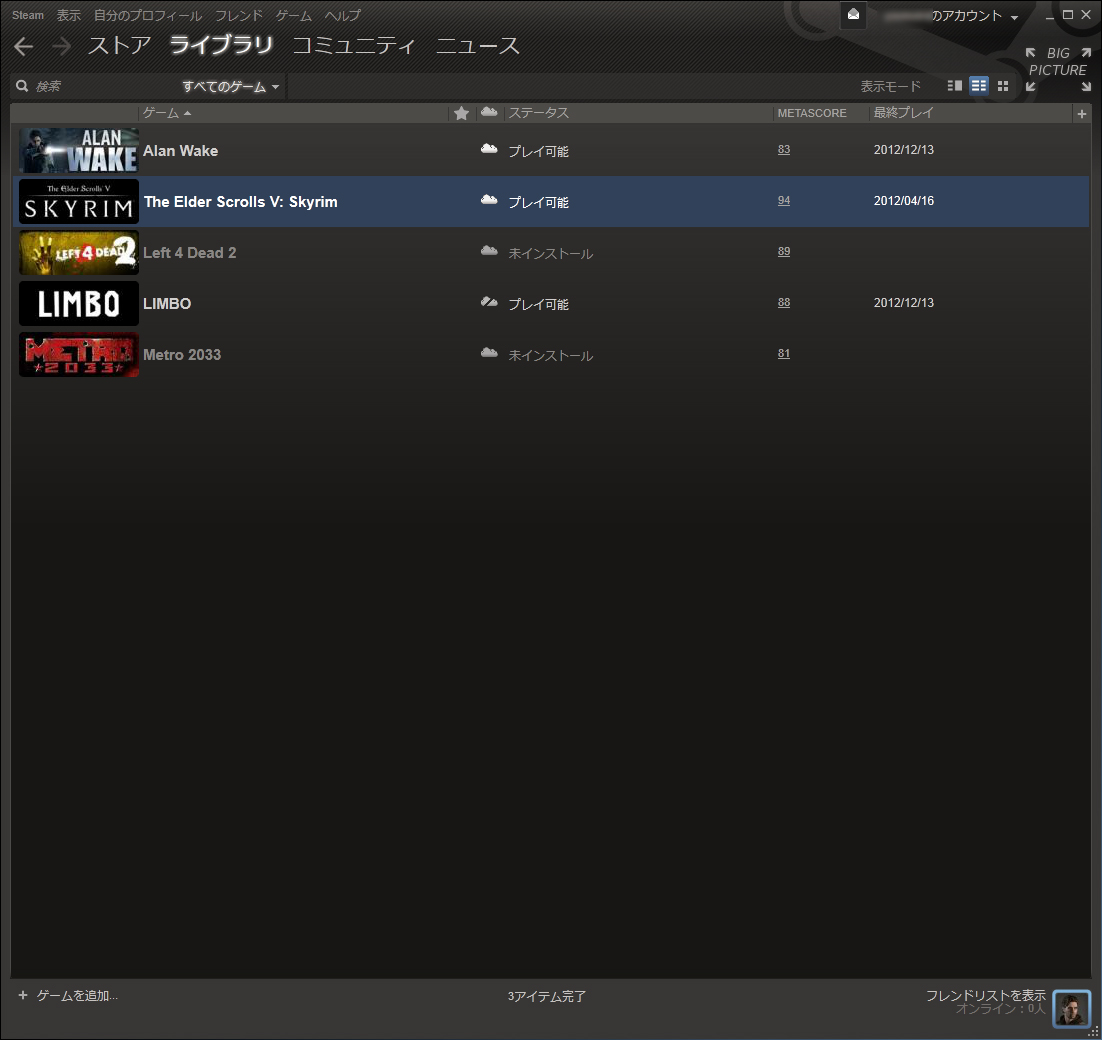Click LIMBO's プレイ可能 status
1102x1040 pixels.
tap(538, 304)
